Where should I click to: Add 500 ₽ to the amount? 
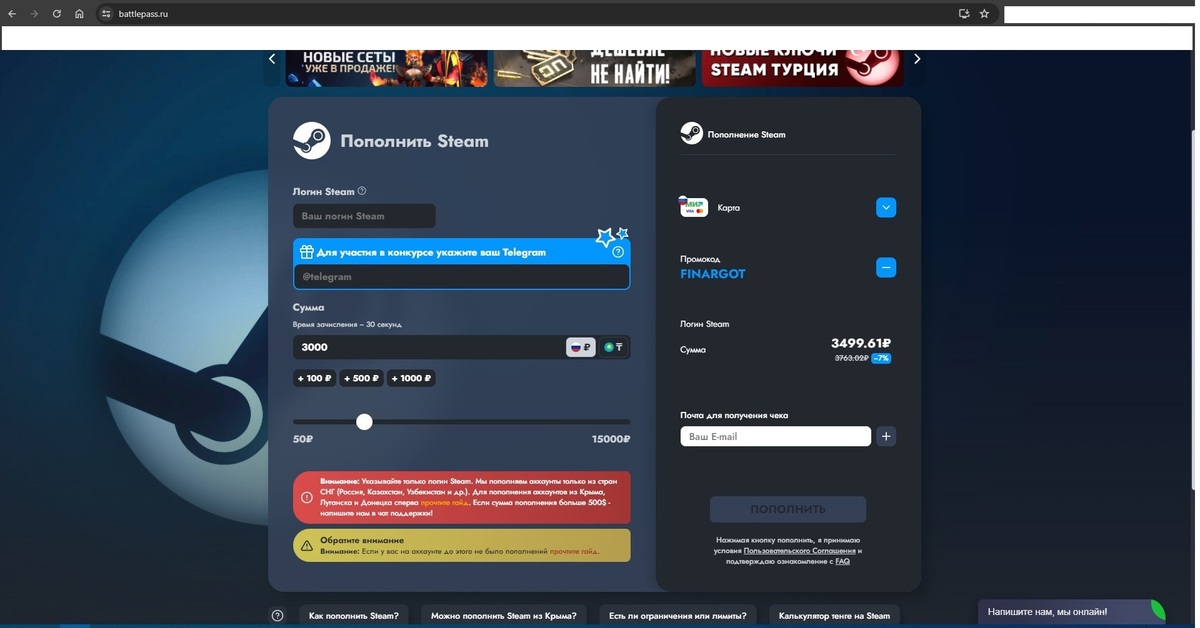point(361,378)
